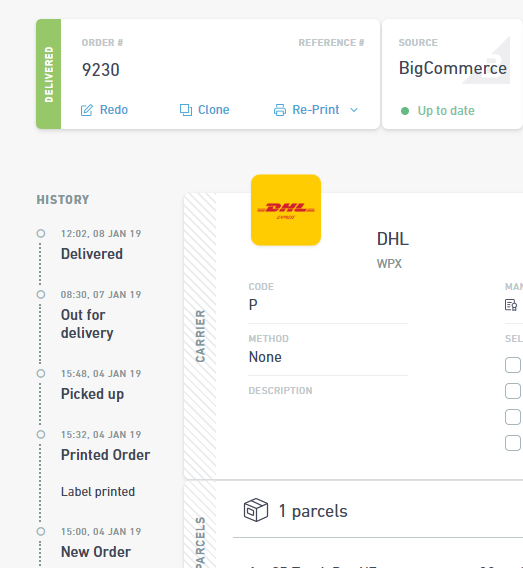523x568 pixels.
Task: Click the Up to date status text
Action: pyautogui.click(x=446, y=111)
